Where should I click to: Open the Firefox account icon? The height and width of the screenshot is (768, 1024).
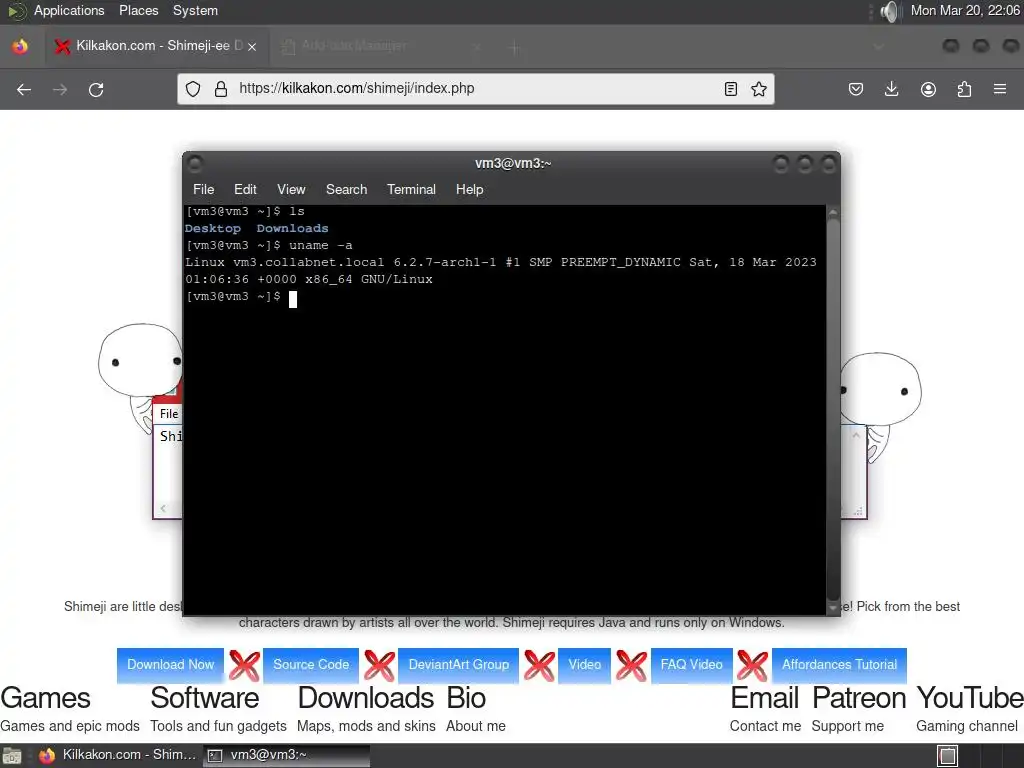[x=928, y=89]
